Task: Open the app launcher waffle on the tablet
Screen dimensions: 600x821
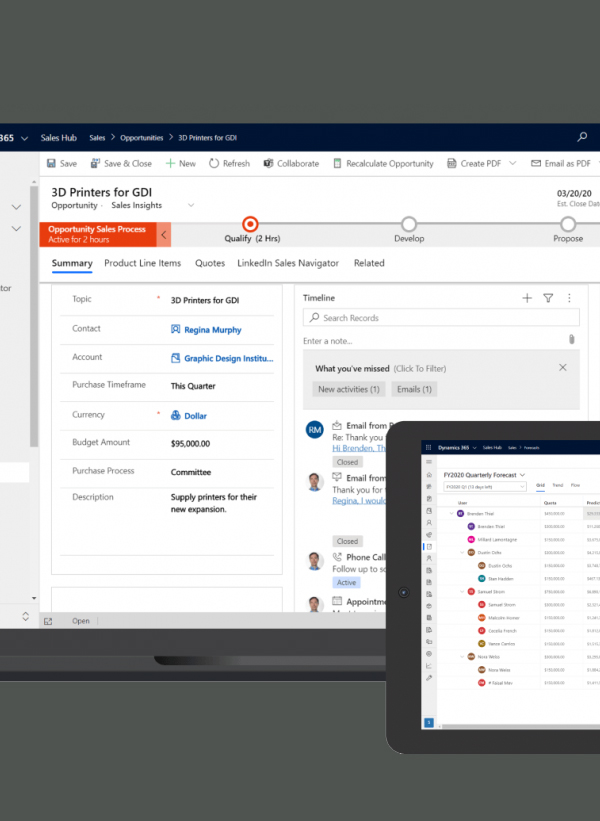Action: (x=428, y=448)
